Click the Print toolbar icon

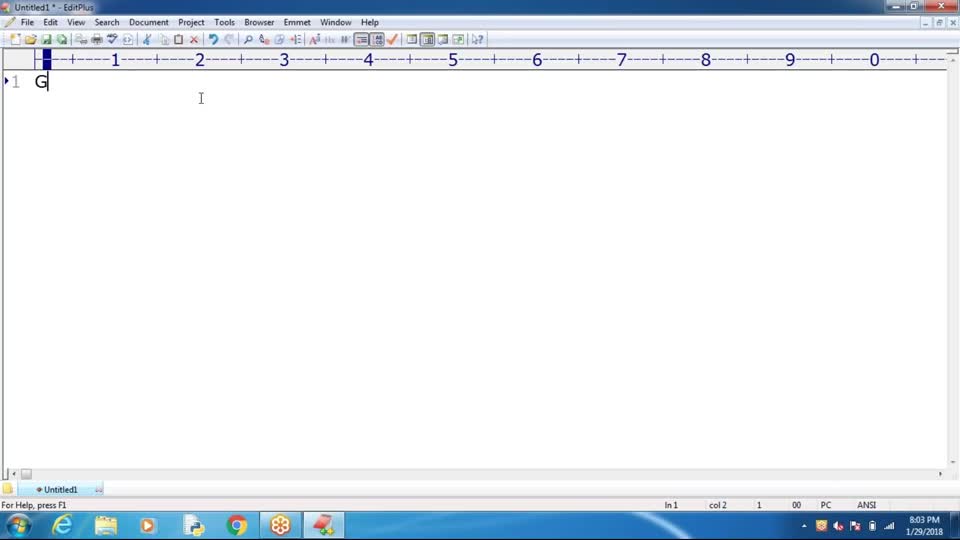pos(96,40)
